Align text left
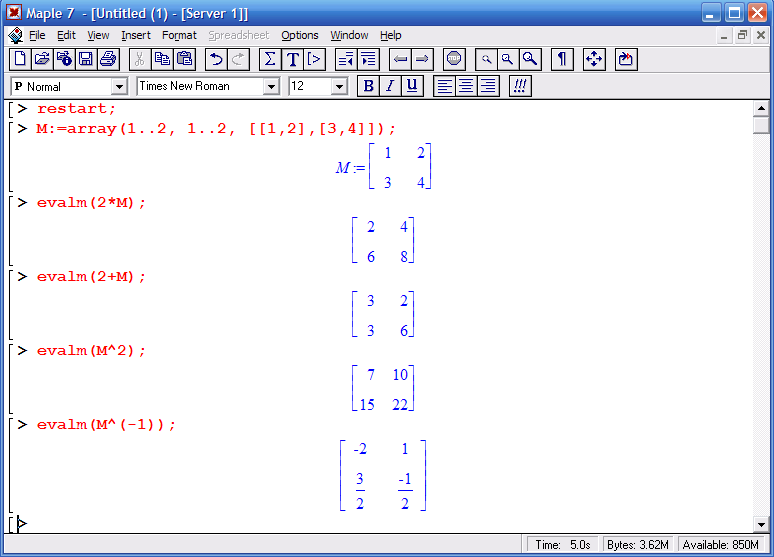 tap(444, 86)
